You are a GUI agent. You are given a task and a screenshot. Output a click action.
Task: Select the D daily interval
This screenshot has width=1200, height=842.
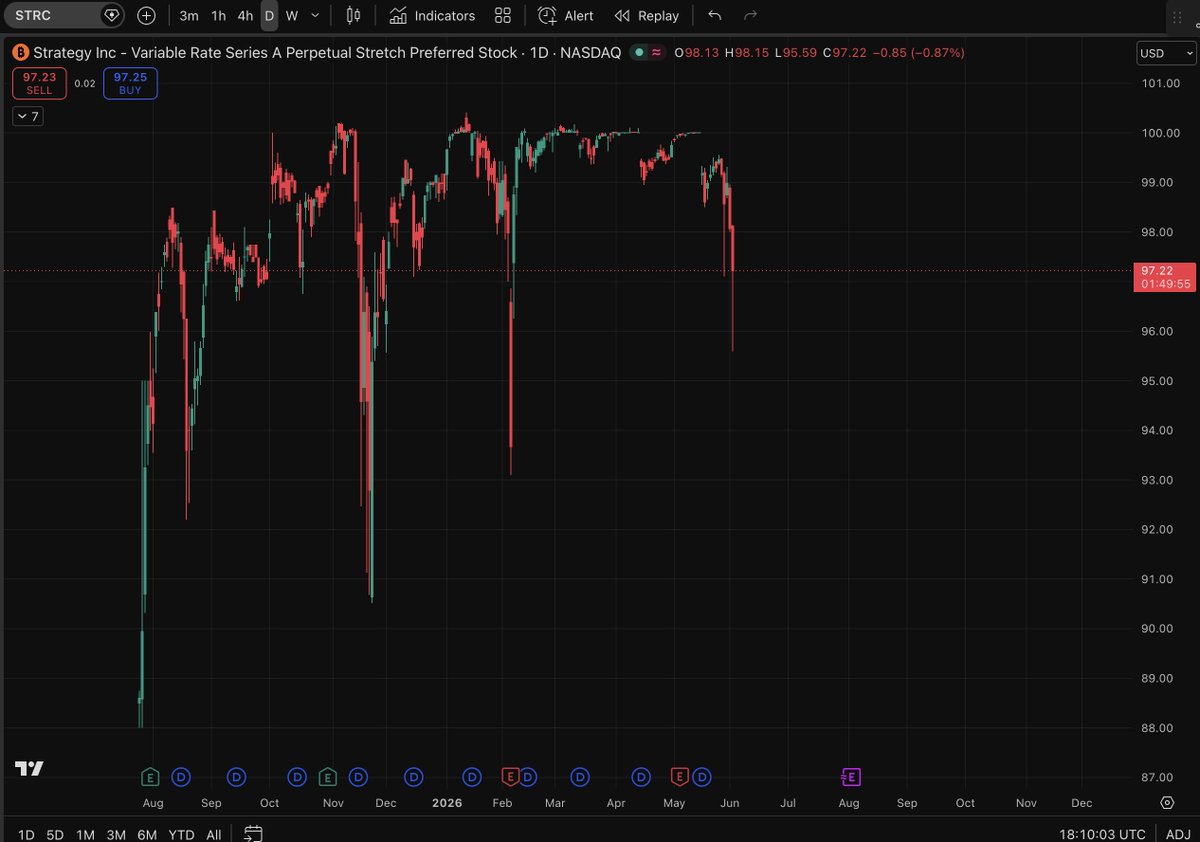coord(269,16)
